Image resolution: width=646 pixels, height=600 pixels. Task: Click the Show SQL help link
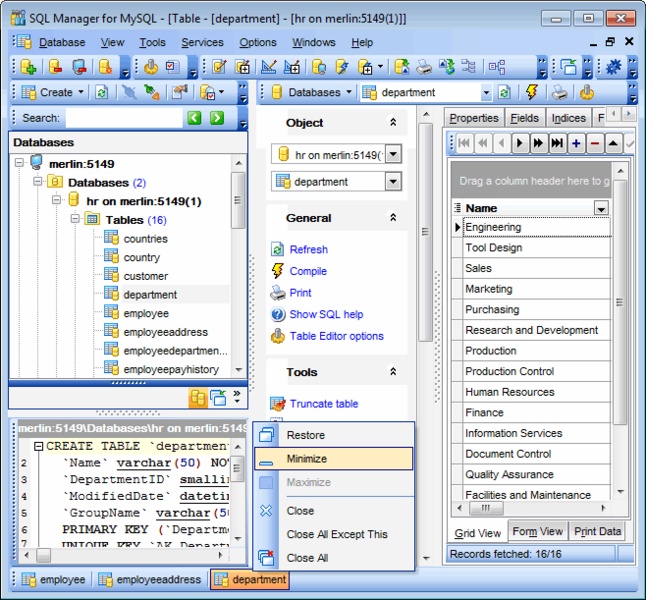326,314
